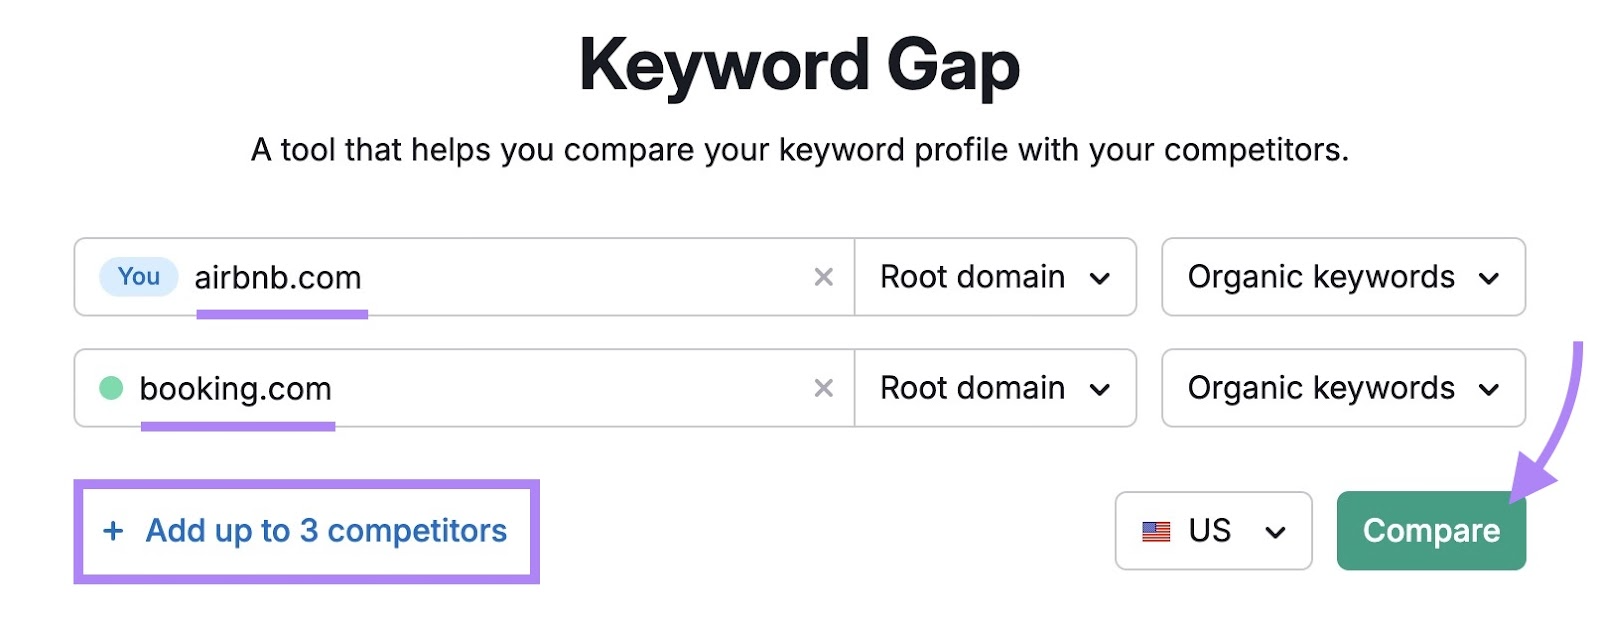
Task: Click the US flag icon
Action: [1158, 531]
